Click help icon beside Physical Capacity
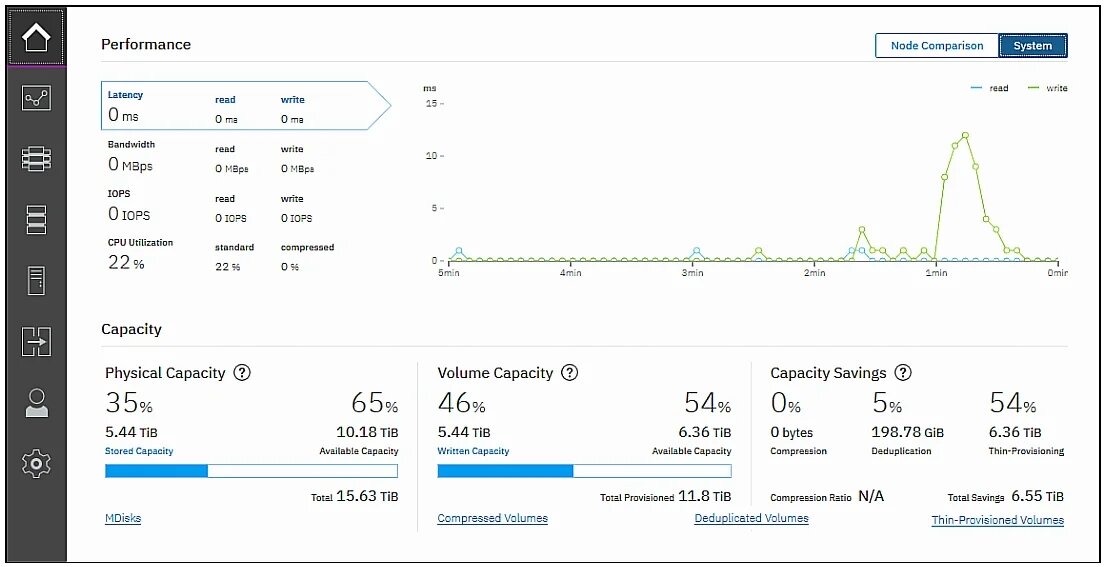The image size is (1106, 567). tap(242, 372)
